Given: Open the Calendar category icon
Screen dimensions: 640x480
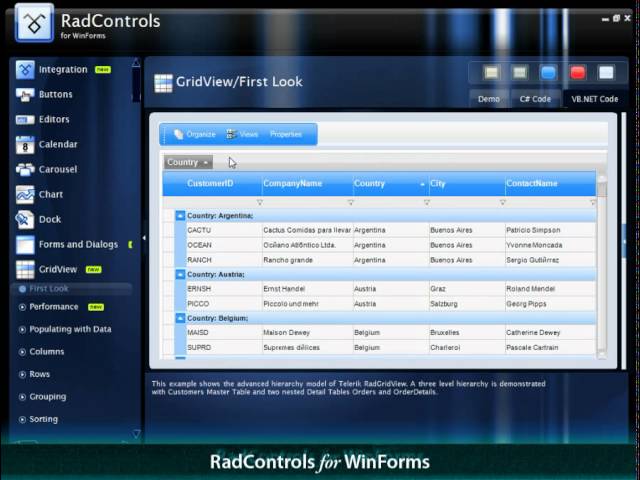Looking at the screenshot, I should click(x=25, y=144).
